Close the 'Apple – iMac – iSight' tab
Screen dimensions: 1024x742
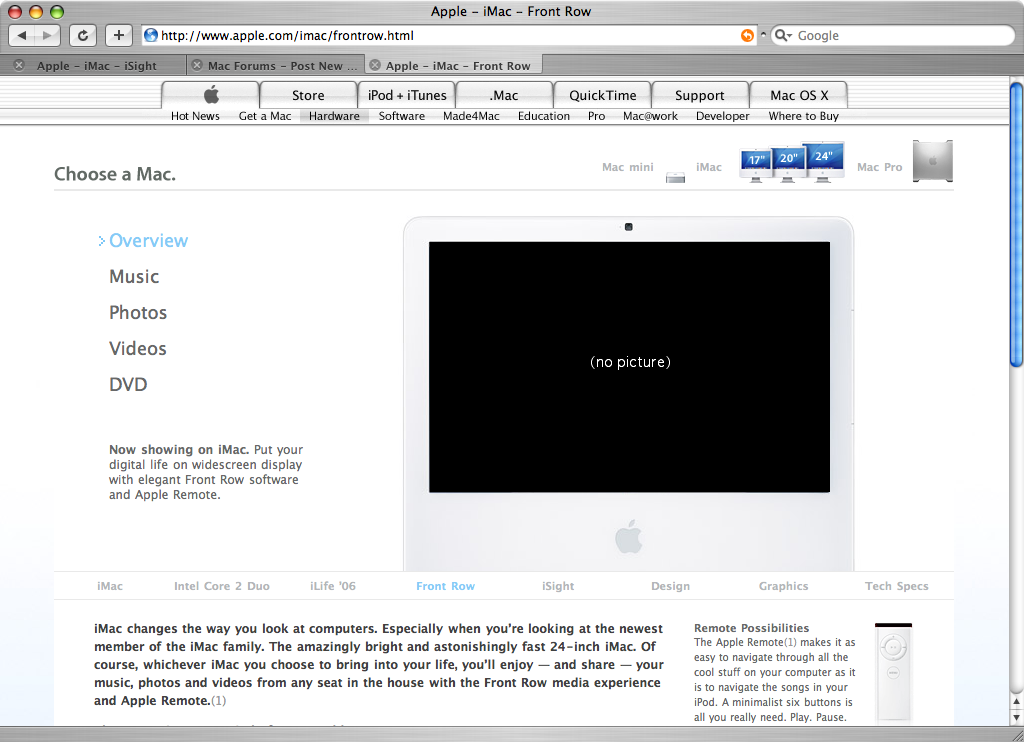[x=20, y=65]
